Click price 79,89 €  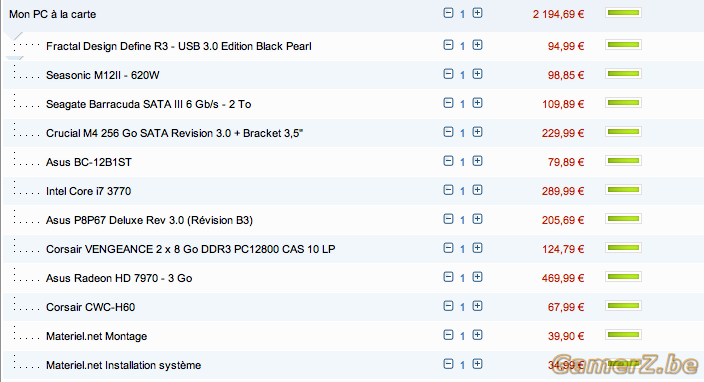[x=566, y=162]
